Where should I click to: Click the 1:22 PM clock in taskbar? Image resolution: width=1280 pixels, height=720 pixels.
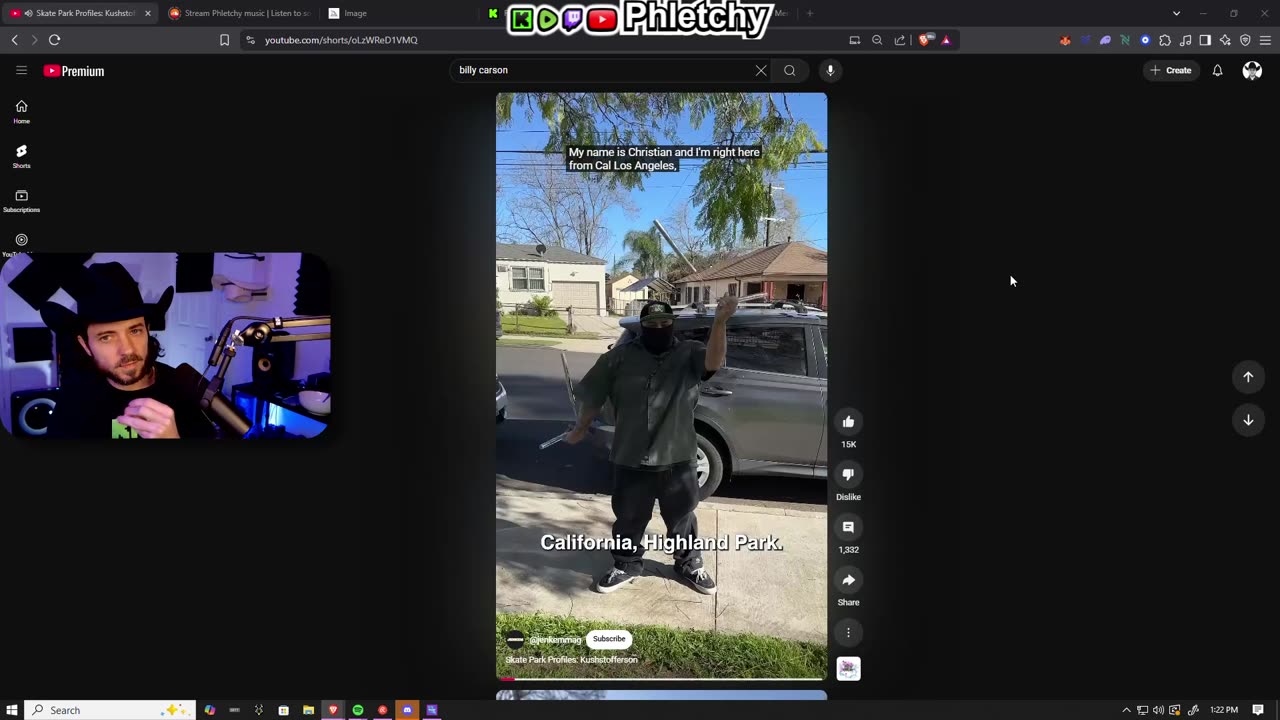click(1224, 710)
